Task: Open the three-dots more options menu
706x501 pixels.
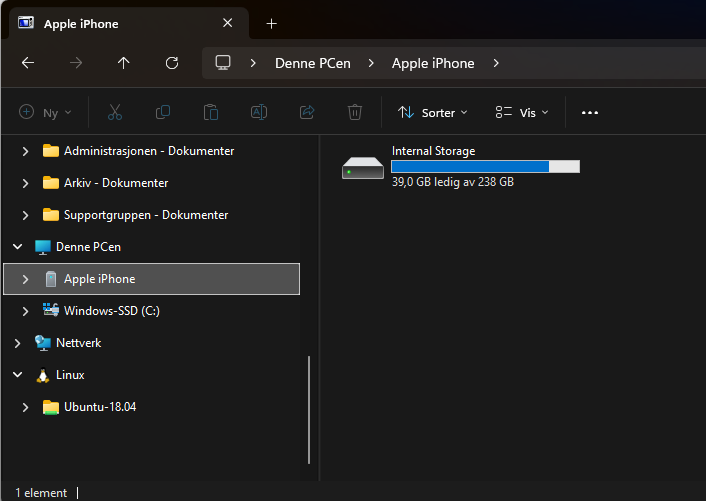Action: click(x=590, y=113)
